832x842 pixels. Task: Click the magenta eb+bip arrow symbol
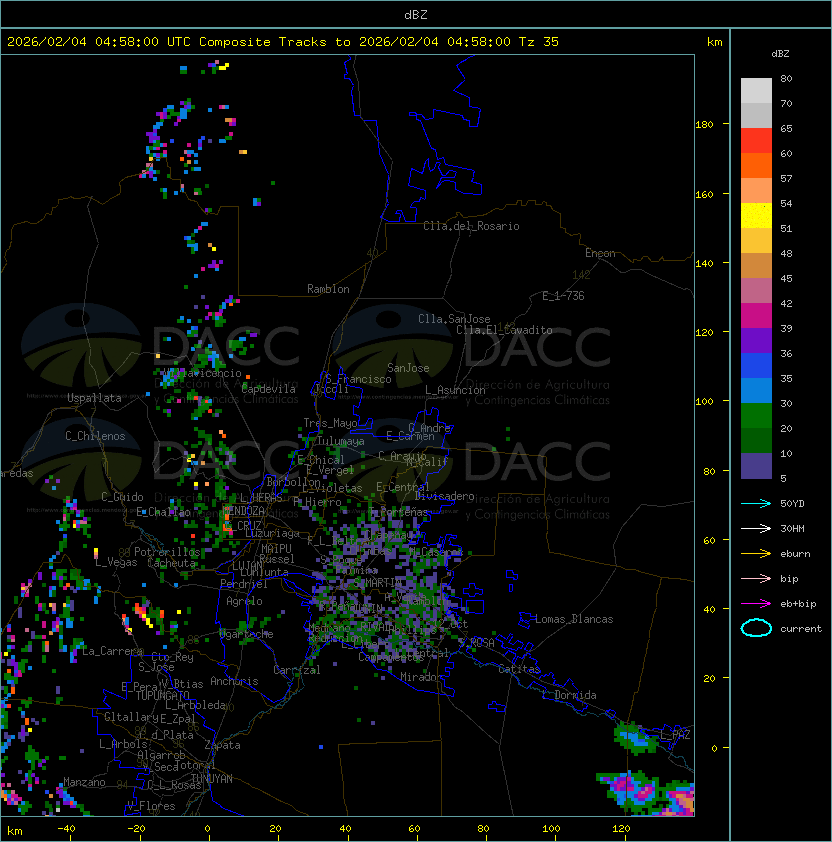(756, 604)
